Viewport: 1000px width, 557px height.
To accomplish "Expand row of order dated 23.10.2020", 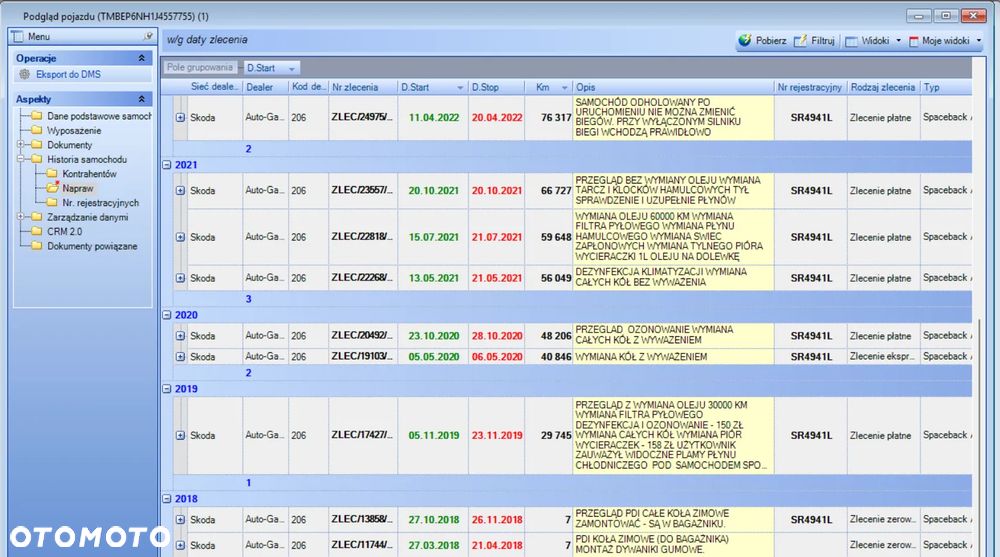I will click(x=180, y=336).
